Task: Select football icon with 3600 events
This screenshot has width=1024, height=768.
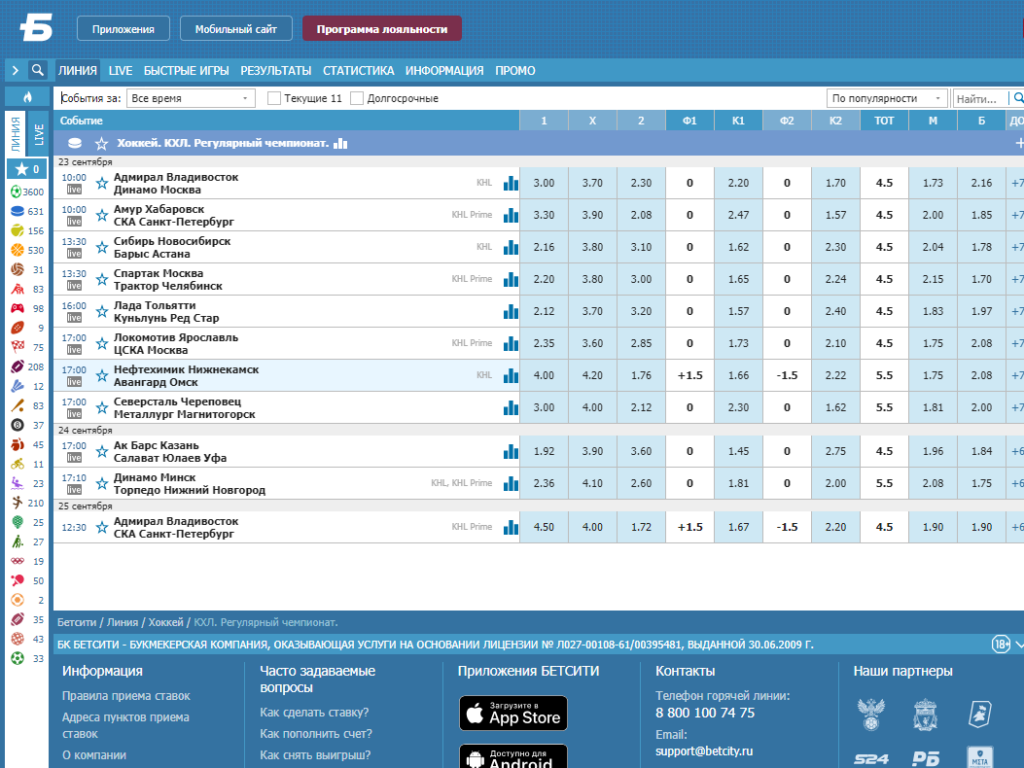Action: coord(17,191)
